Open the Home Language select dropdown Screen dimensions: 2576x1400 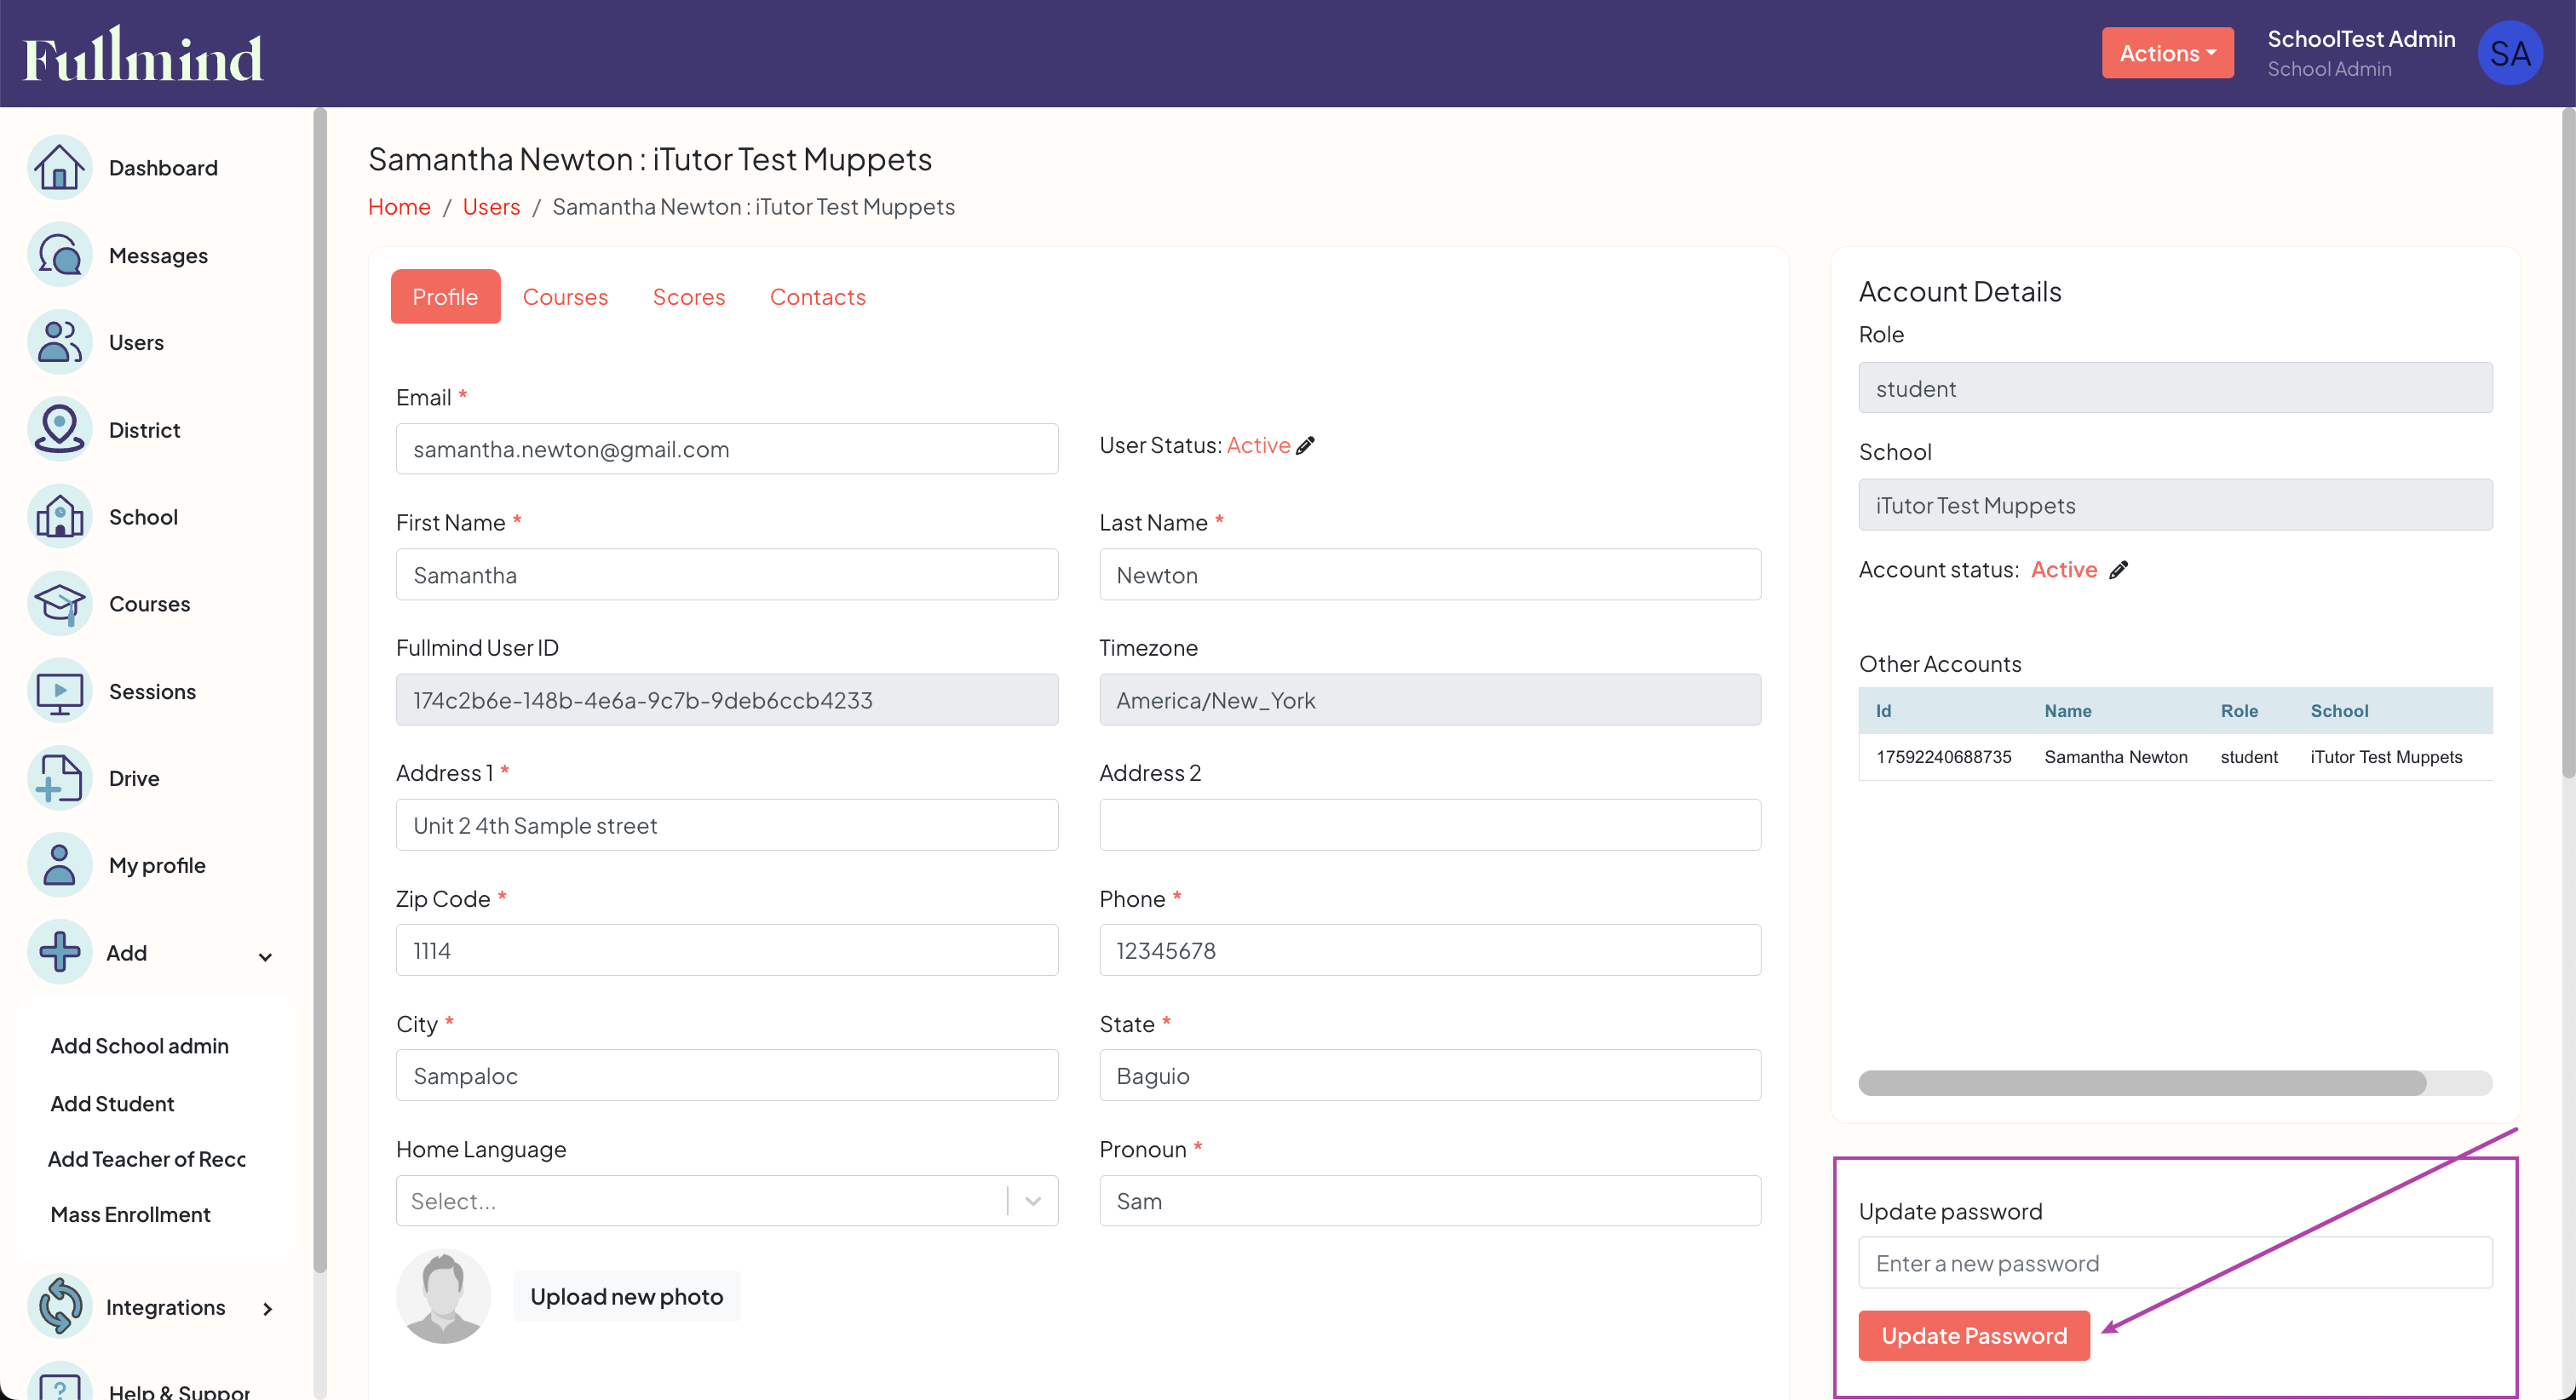point(727,1201)
